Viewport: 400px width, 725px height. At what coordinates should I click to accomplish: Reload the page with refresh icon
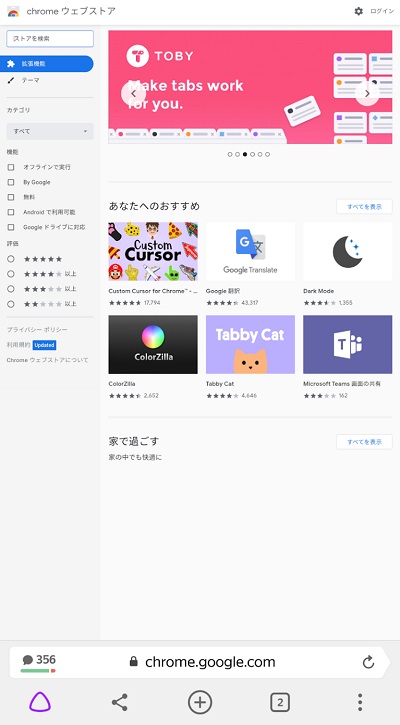368,662
